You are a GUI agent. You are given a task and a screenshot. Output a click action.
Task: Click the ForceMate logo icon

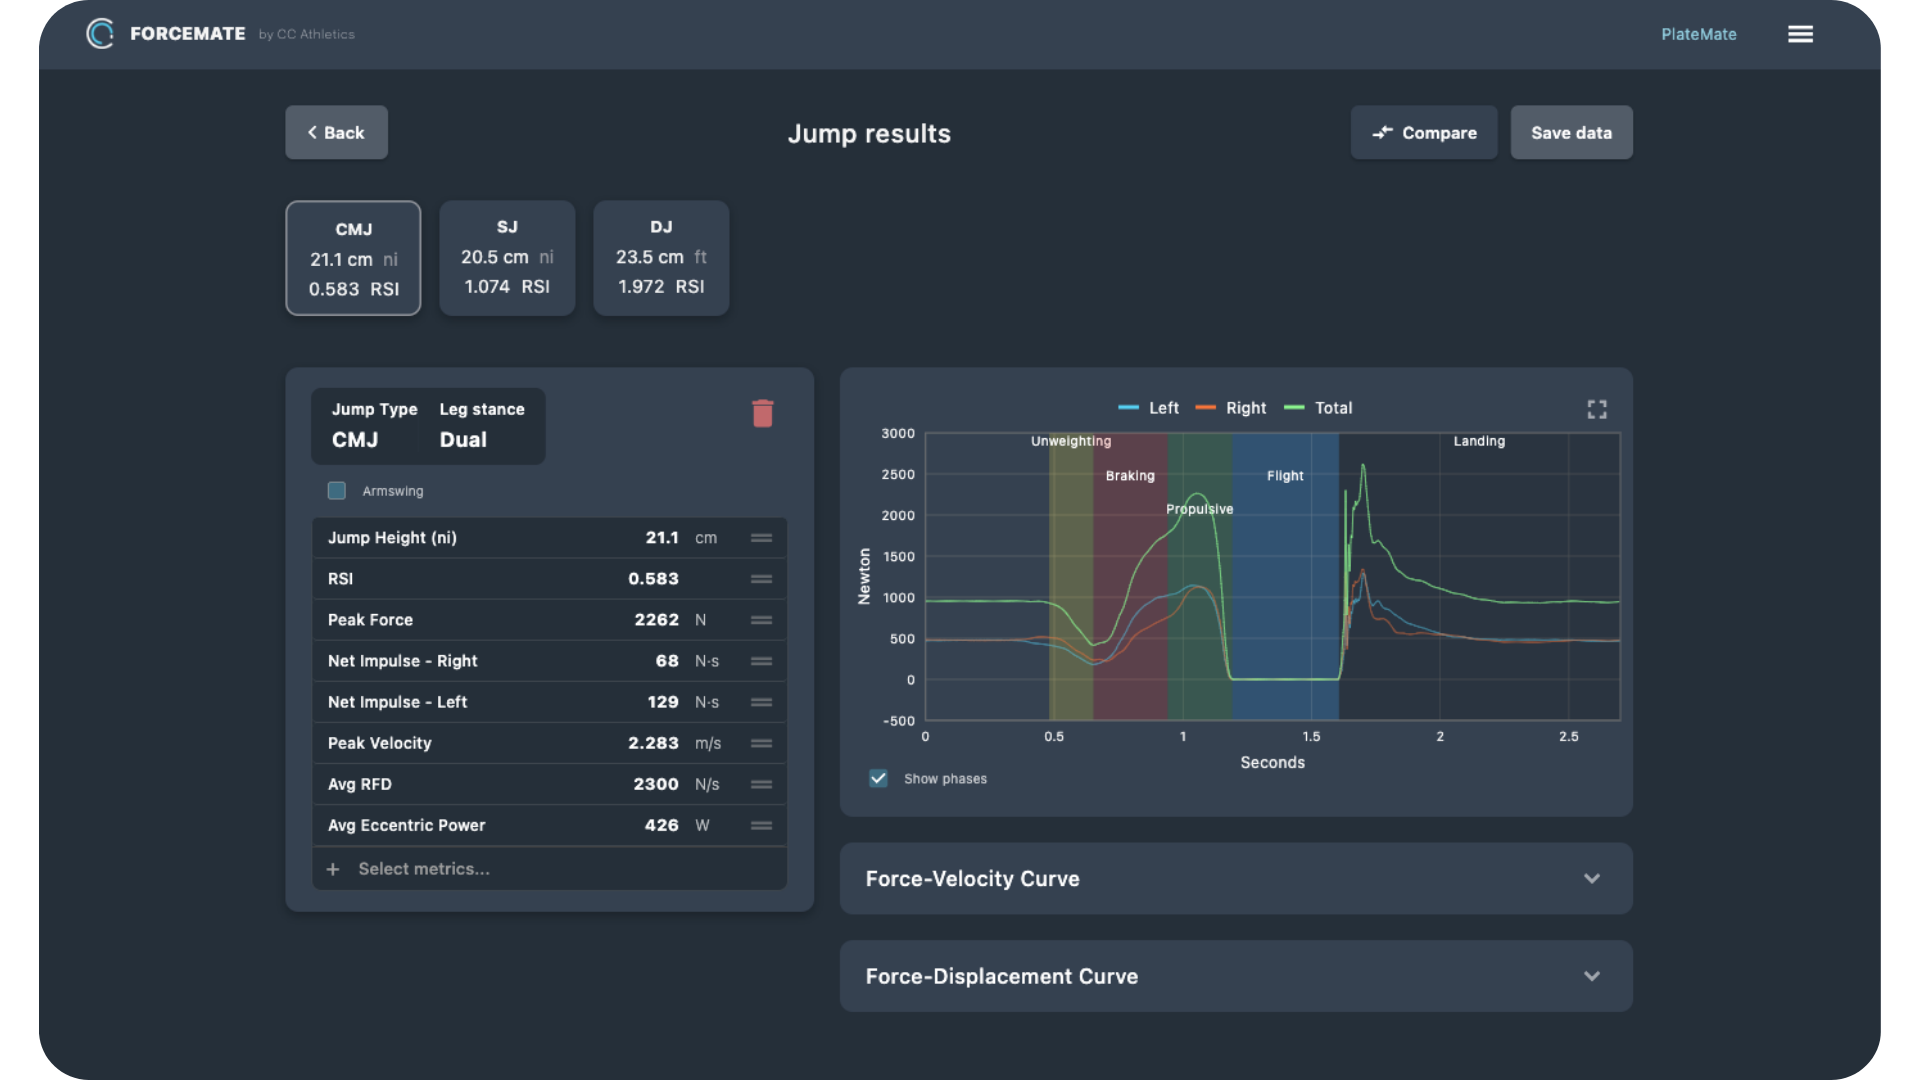(100, 34)
